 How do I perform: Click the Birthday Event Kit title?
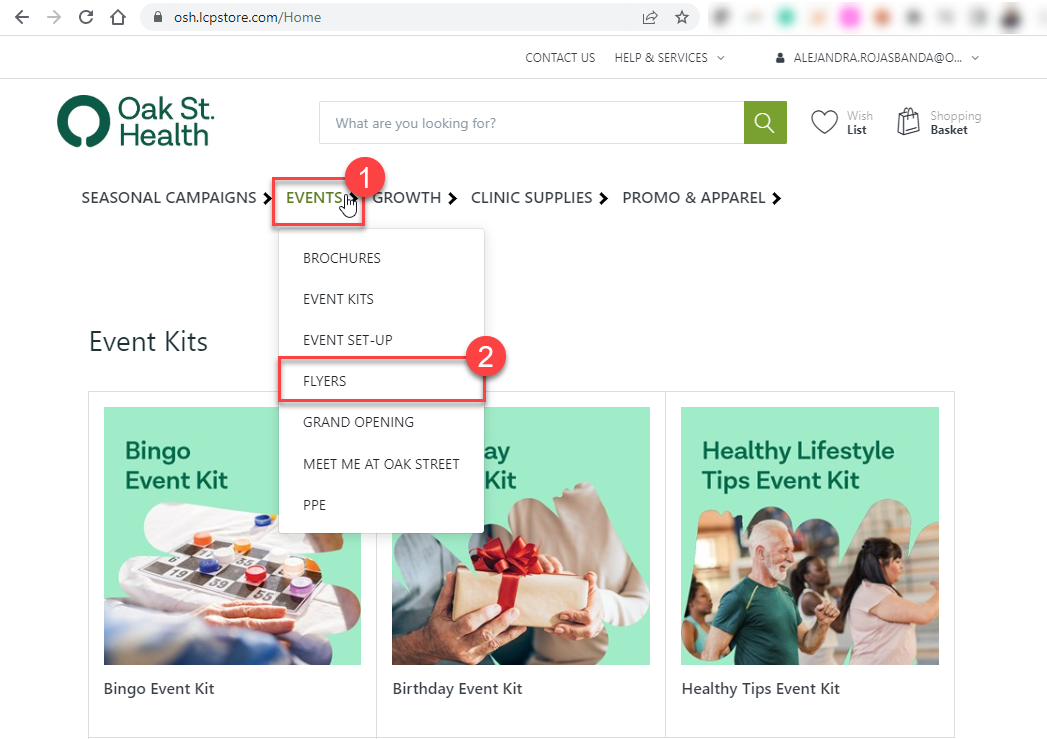[x=457, y=689]
